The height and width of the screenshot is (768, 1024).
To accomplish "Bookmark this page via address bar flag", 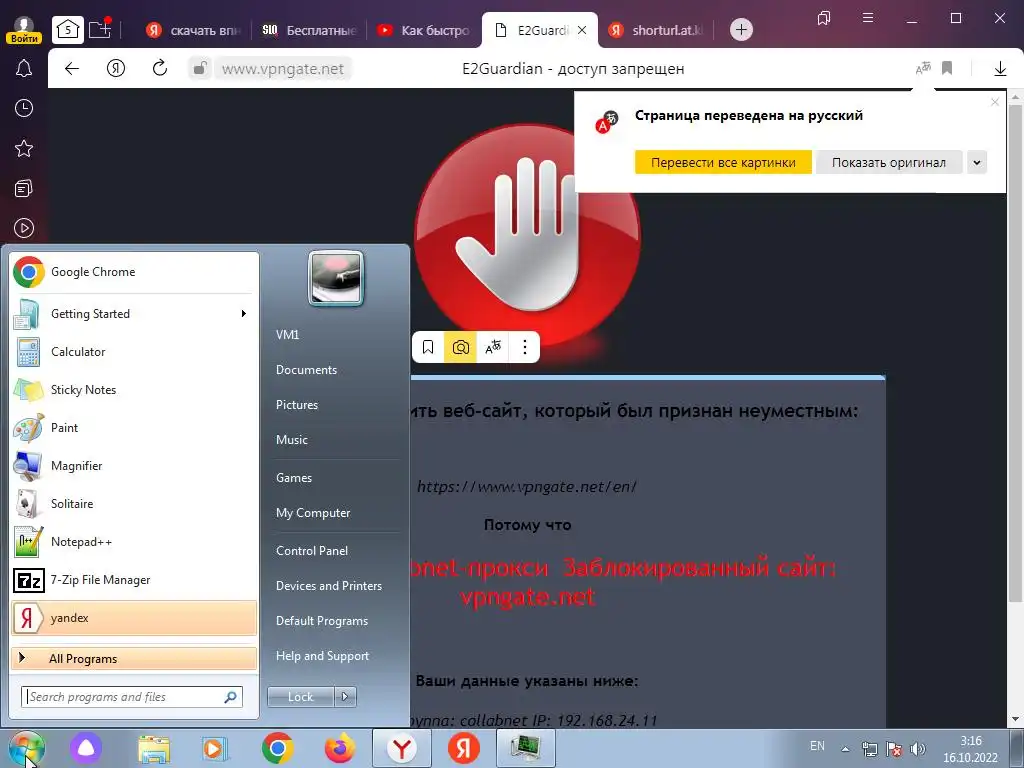I will click(947, 68).
